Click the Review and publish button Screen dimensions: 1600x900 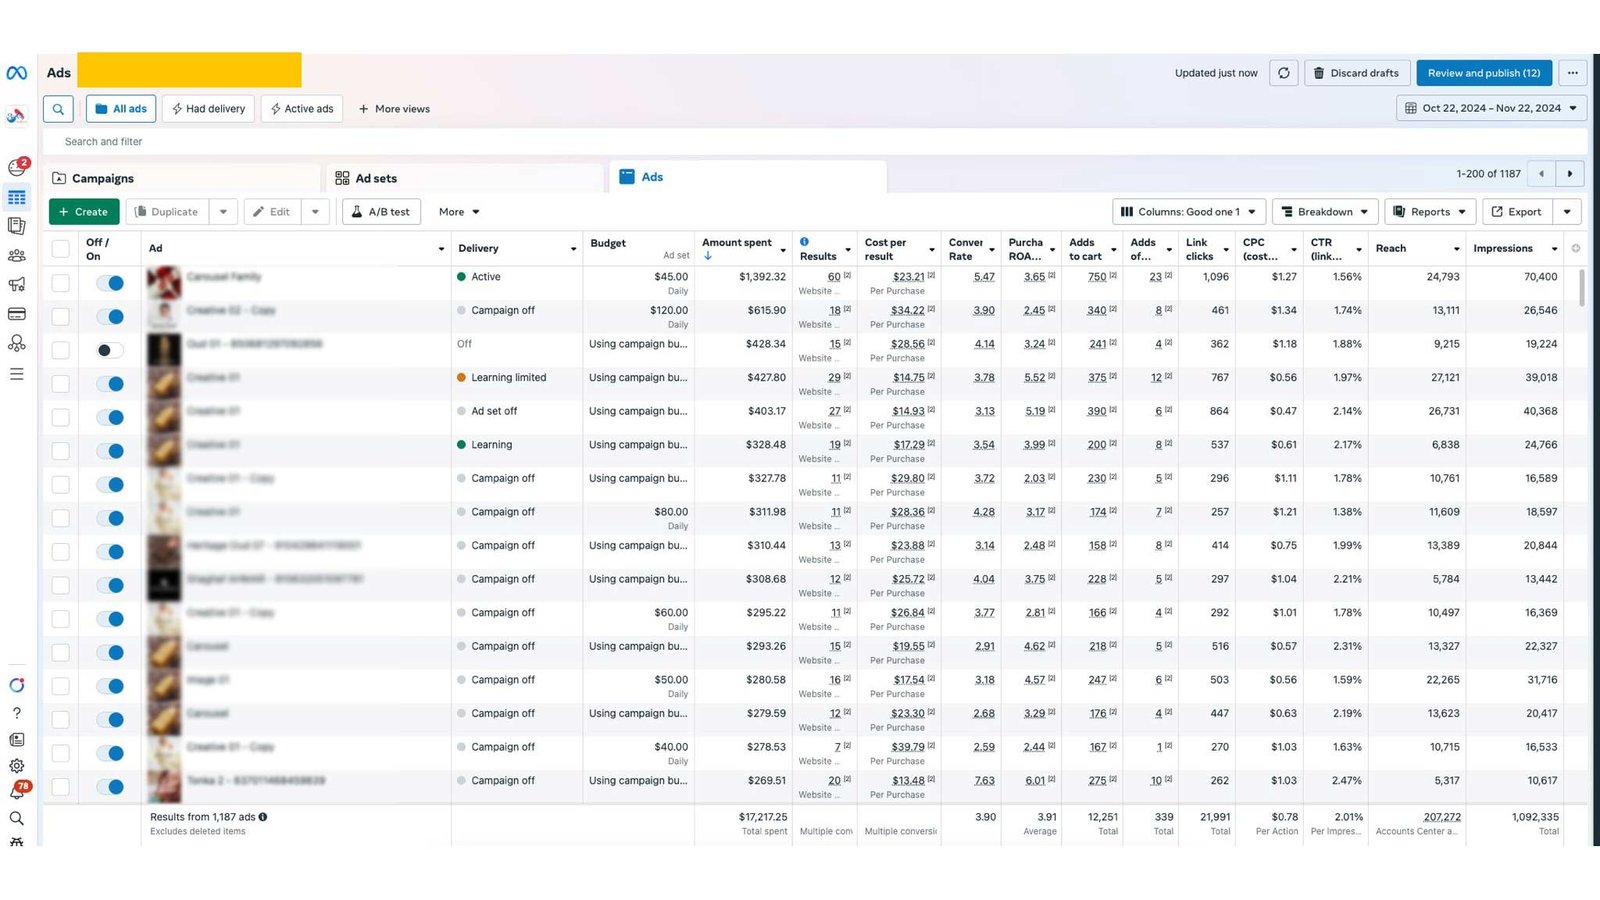(1483, 73)
